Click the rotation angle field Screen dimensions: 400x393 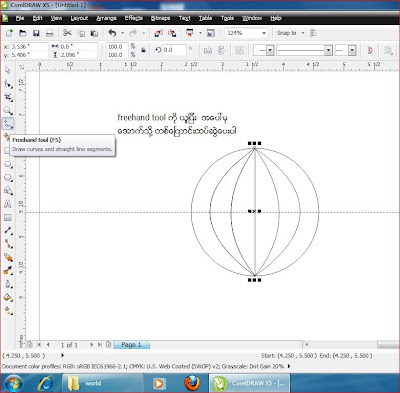pos(174,50)
